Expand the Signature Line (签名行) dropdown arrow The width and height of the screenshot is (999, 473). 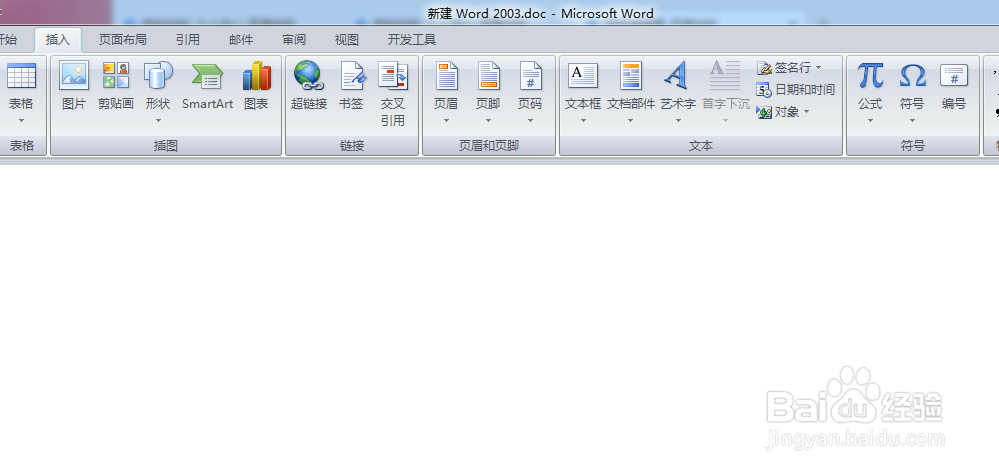819,68
